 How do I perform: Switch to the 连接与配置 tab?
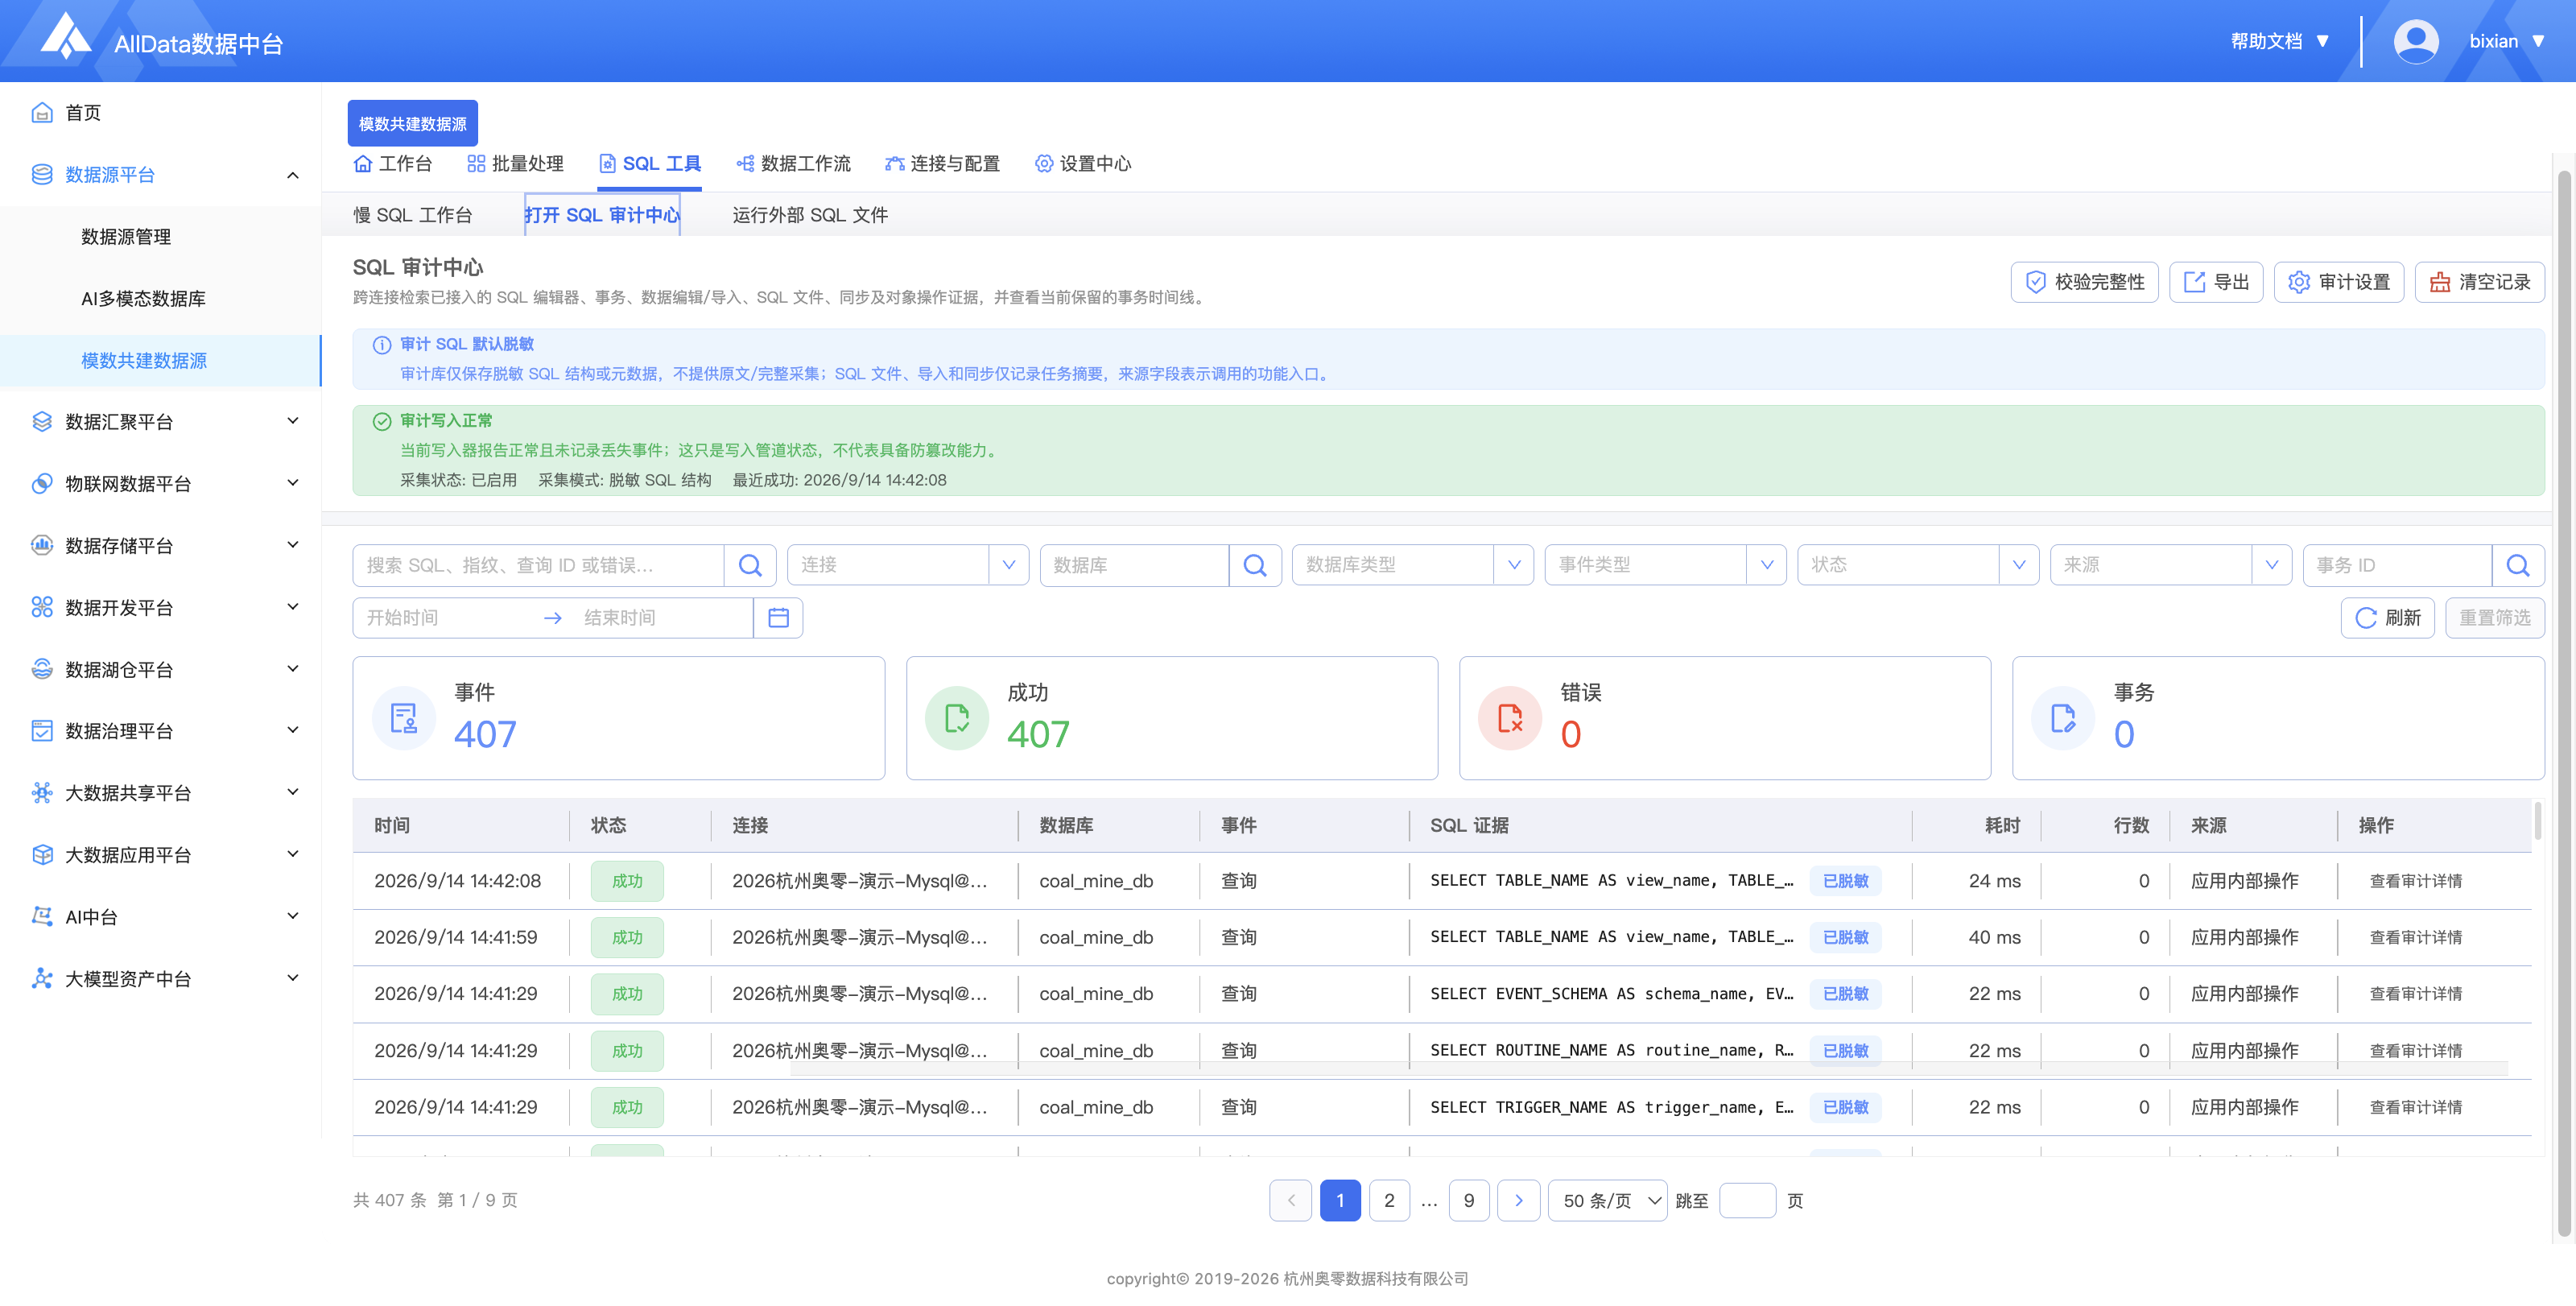pyautogui.click(x=942, y=163)
